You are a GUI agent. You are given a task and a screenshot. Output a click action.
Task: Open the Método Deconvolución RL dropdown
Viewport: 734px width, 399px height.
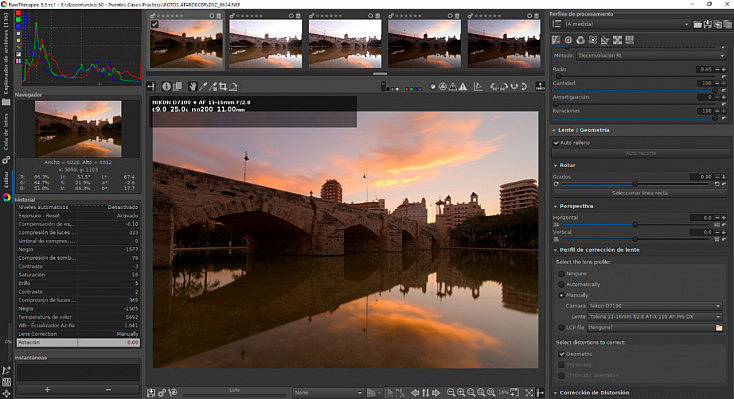point(651,55)
